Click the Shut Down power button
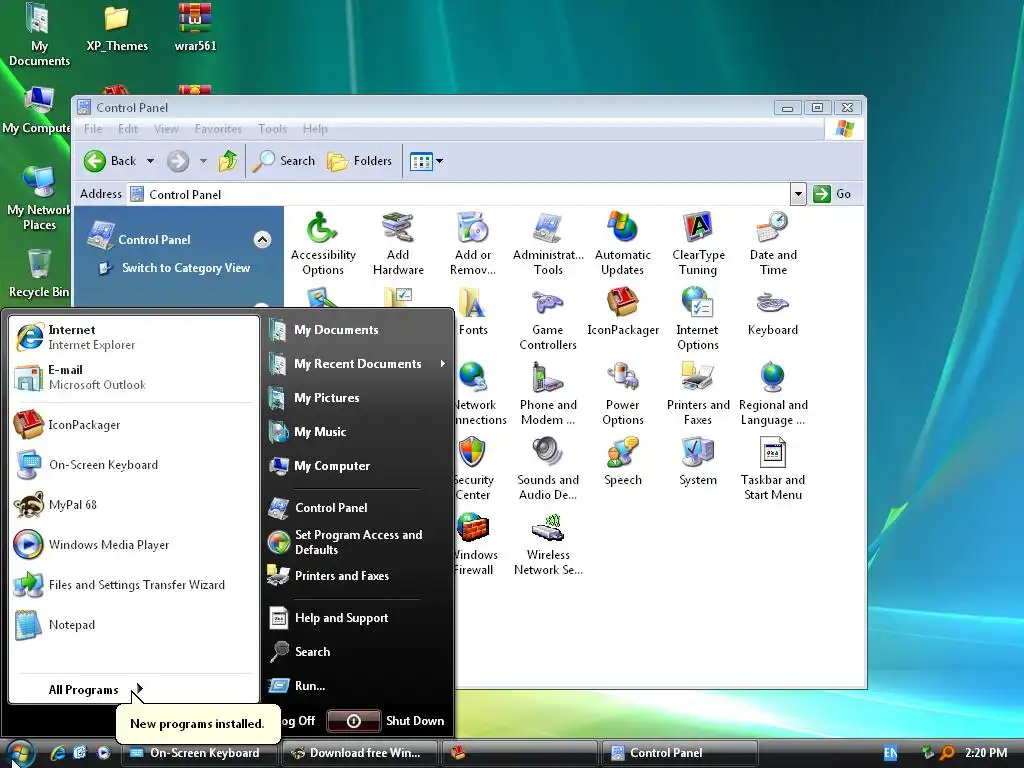The image size is (1024, 768). [x=353, y=721]
